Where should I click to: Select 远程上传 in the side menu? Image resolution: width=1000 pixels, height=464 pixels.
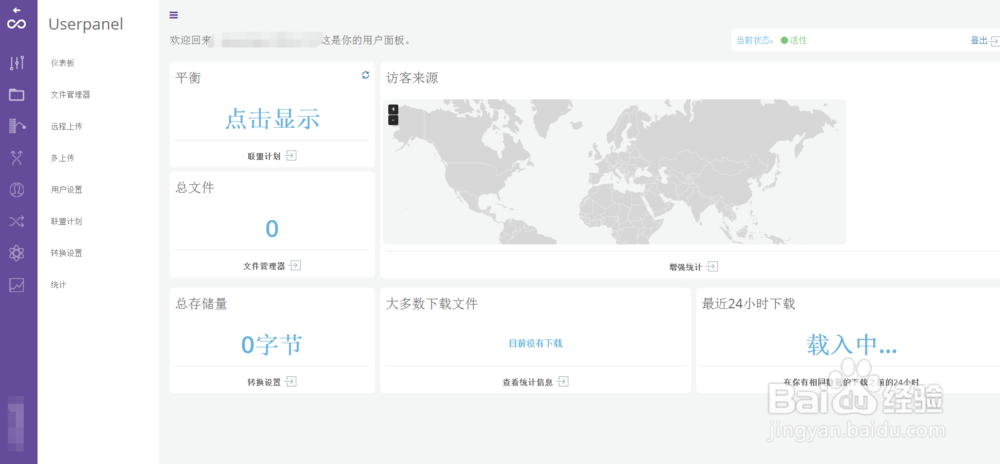[x=66, y=126]
